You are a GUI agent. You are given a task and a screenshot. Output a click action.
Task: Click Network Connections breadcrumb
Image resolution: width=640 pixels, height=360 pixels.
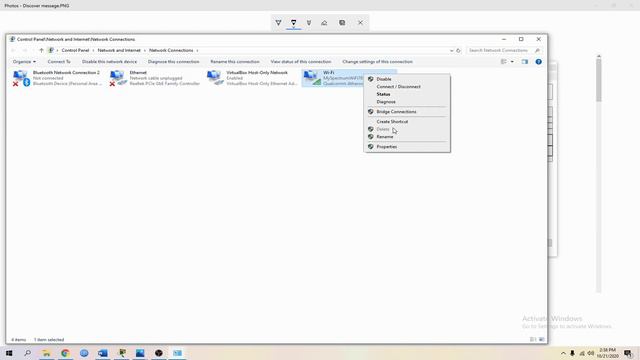click(171, 50)
